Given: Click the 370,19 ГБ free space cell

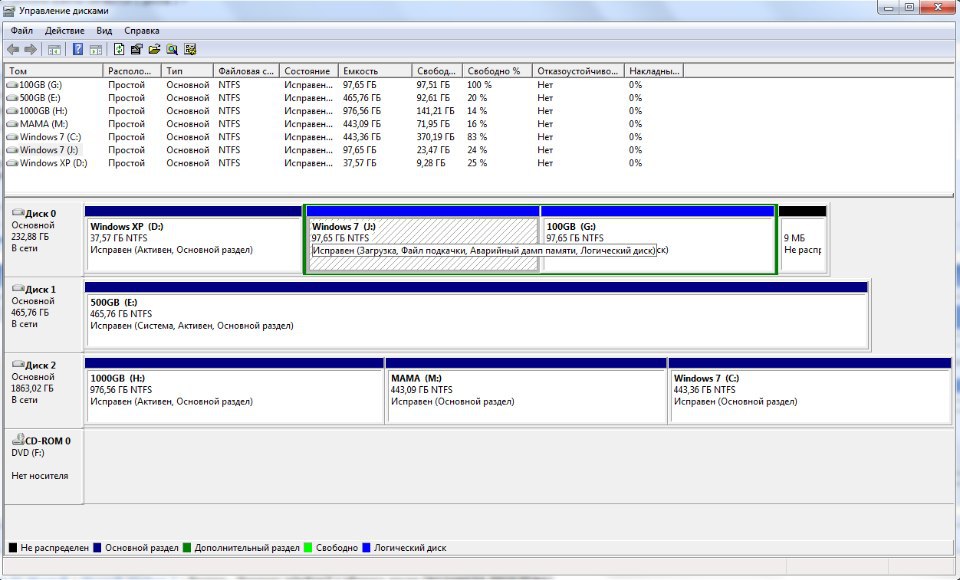Looking at the screenshot, I should tap(435, 137).
